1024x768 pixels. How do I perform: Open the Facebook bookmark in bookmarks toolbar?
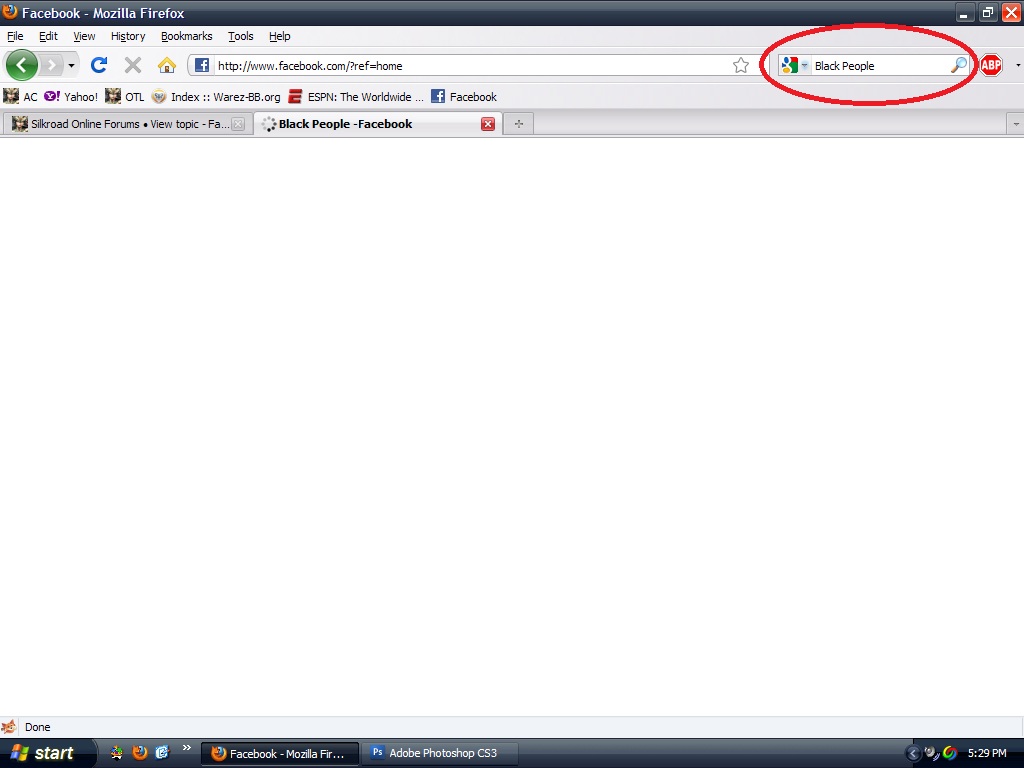[464, 97]
